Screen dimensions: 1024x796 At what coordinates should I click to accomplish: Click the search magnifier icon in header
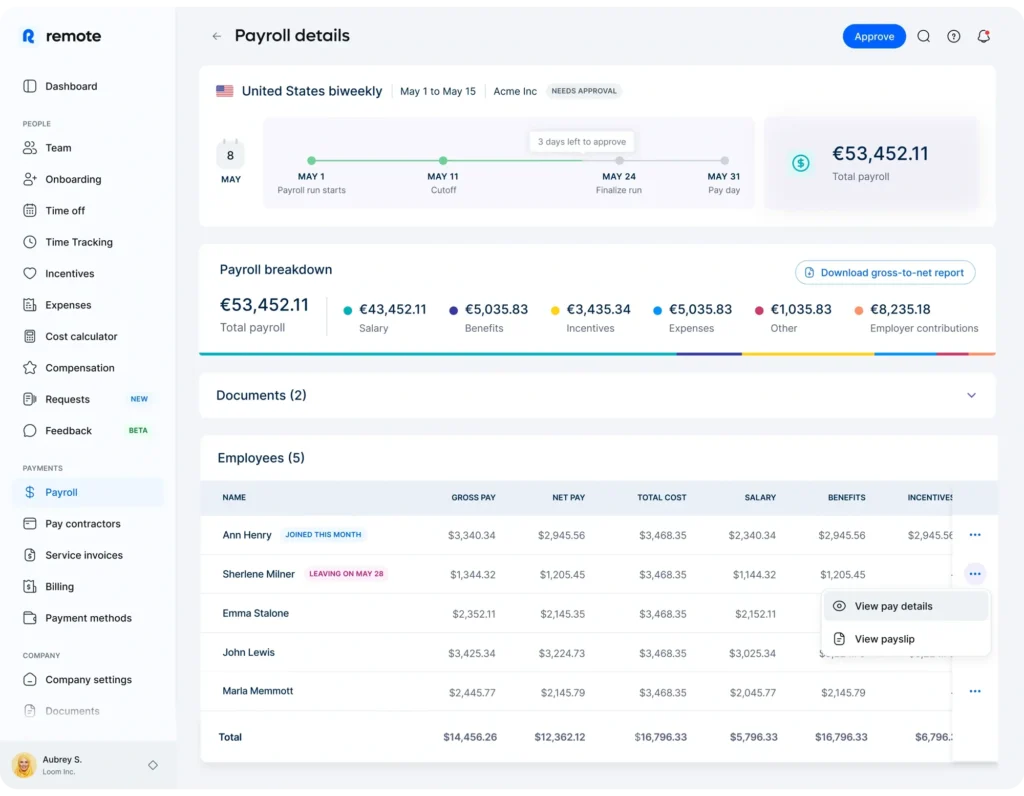(x=923, y=36)
